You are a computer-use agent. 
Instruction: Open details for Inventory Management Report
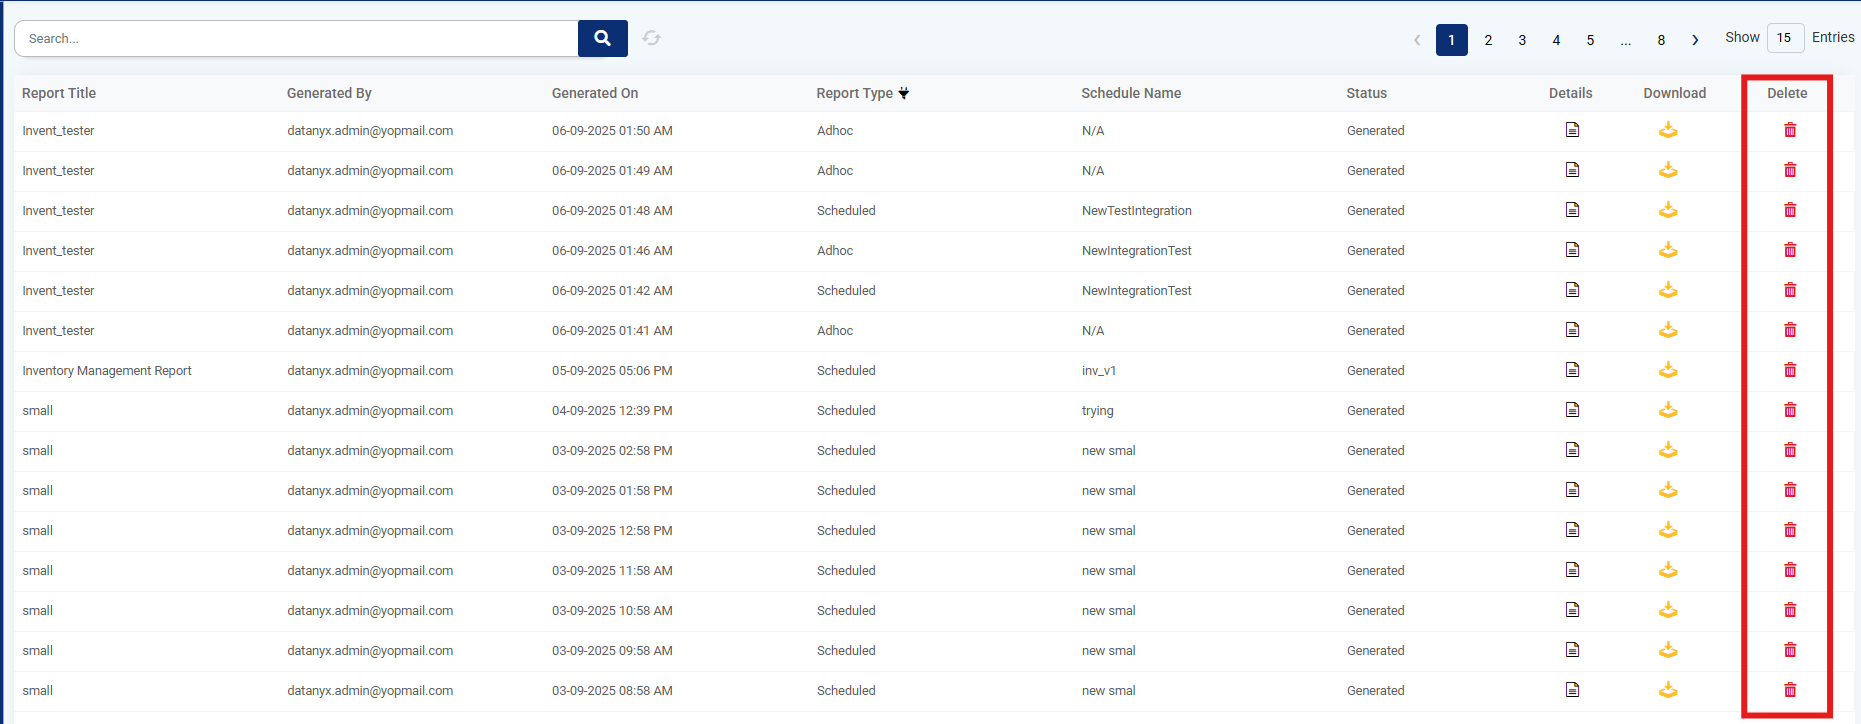[1572, 370]
